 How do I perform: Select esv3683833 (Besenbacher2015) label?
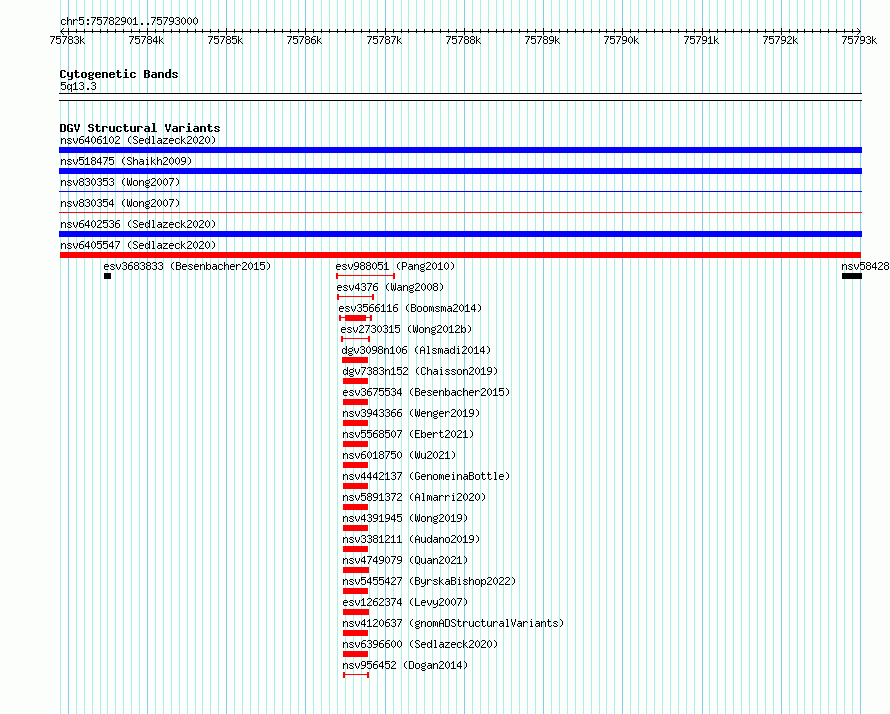point(187,266)
